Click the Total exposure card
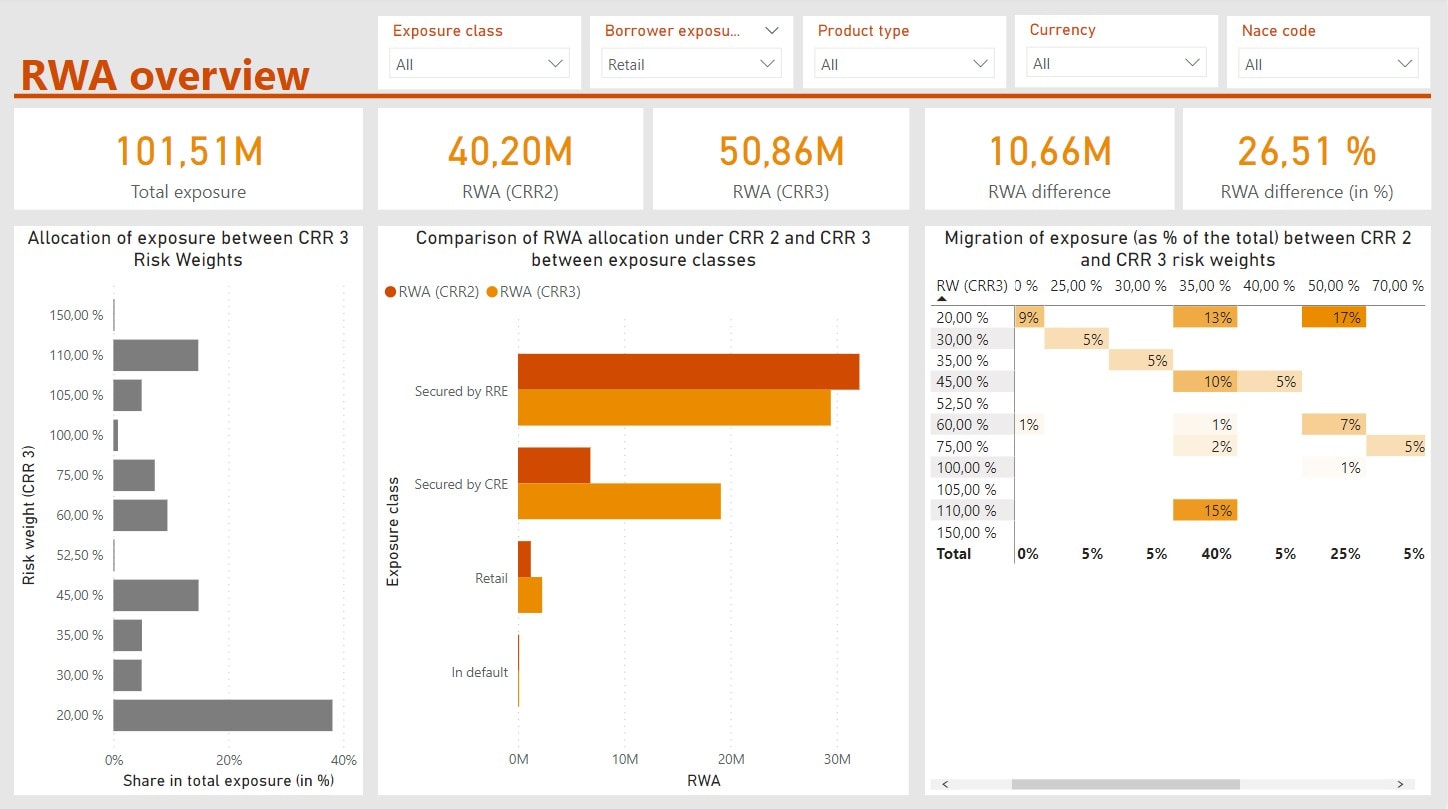This screenshot has width=1448, height=809. click(188, 160)
